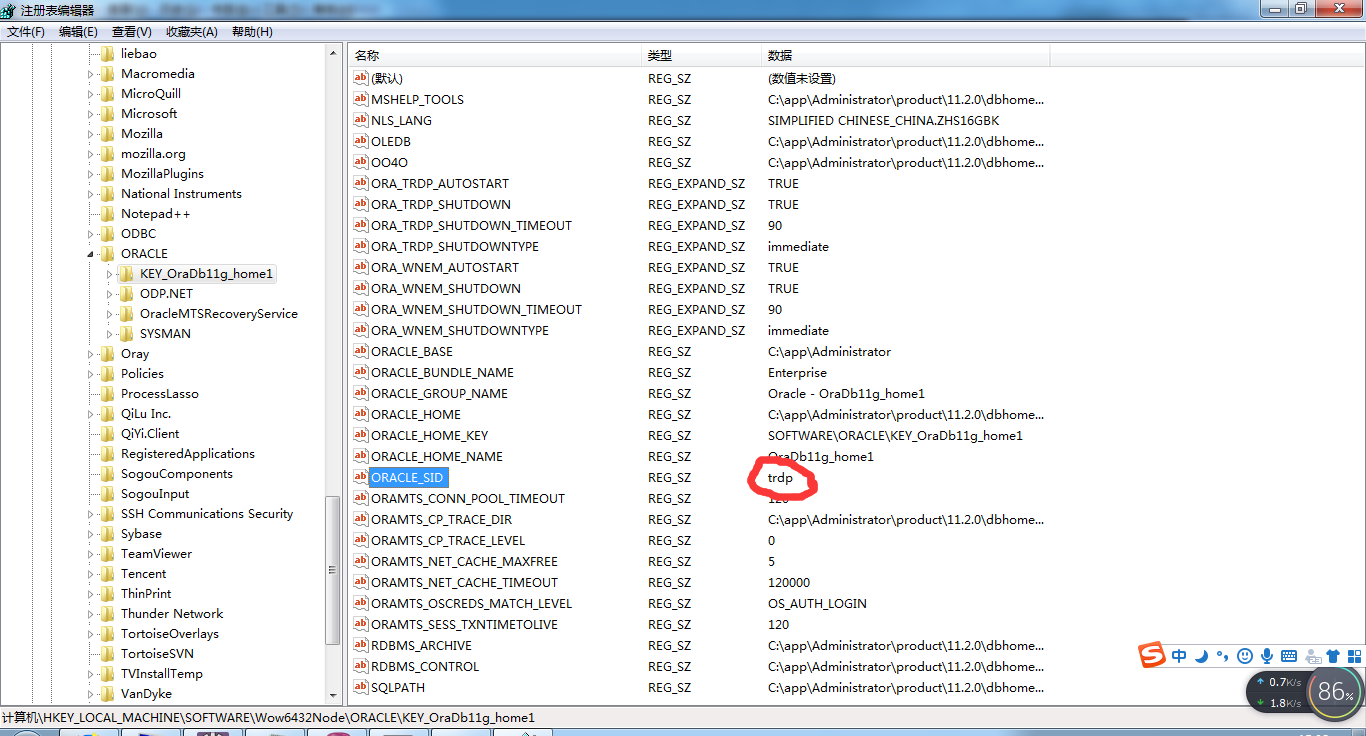This screenshot has height=736, width=1366.
Task: Open the Sogou toolbox grid icon
Action: [x=1354, y=655]
